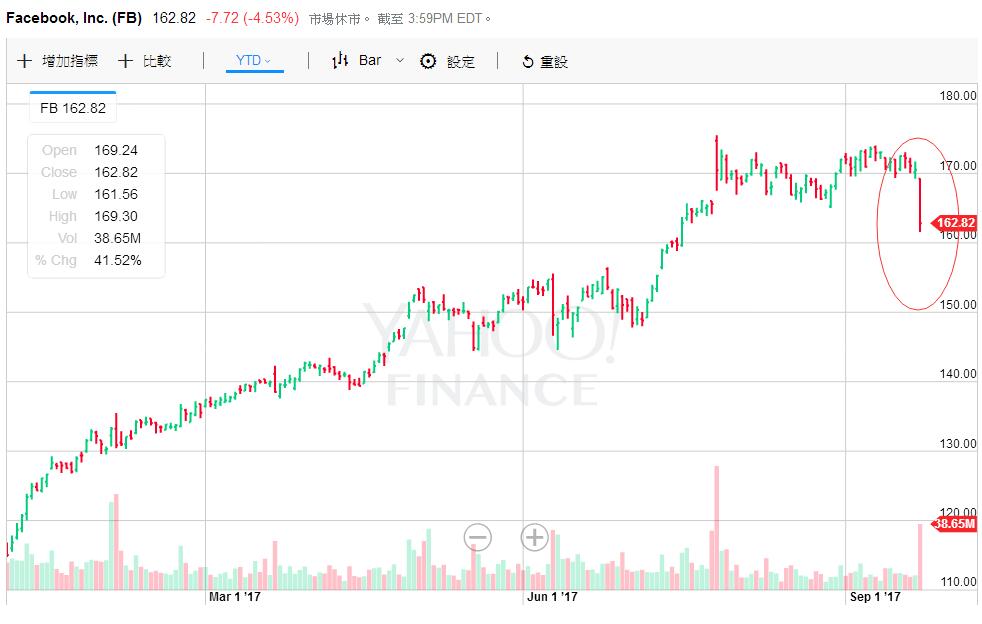Click the red 38.65M volume tag

[953, 523]
